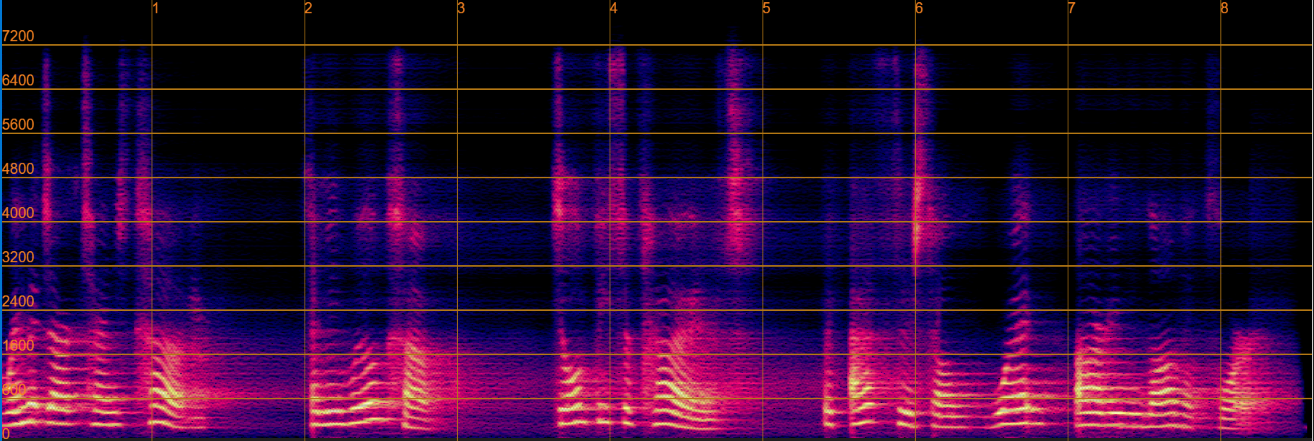The width and height of the screenshot is (1314, 441).
Task: Click the 0 Hz frequency label
Action: (6, 431)
